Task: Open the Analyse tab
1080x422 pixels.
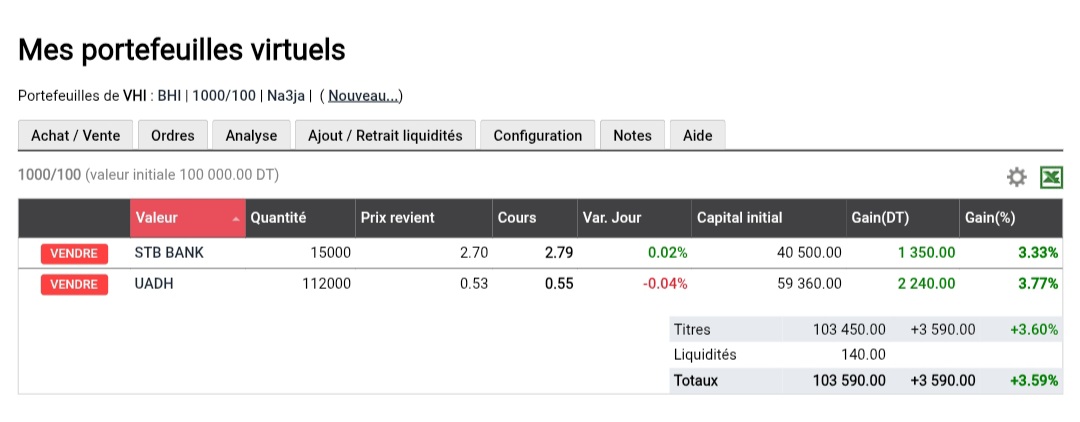Action: click(251, 135)
